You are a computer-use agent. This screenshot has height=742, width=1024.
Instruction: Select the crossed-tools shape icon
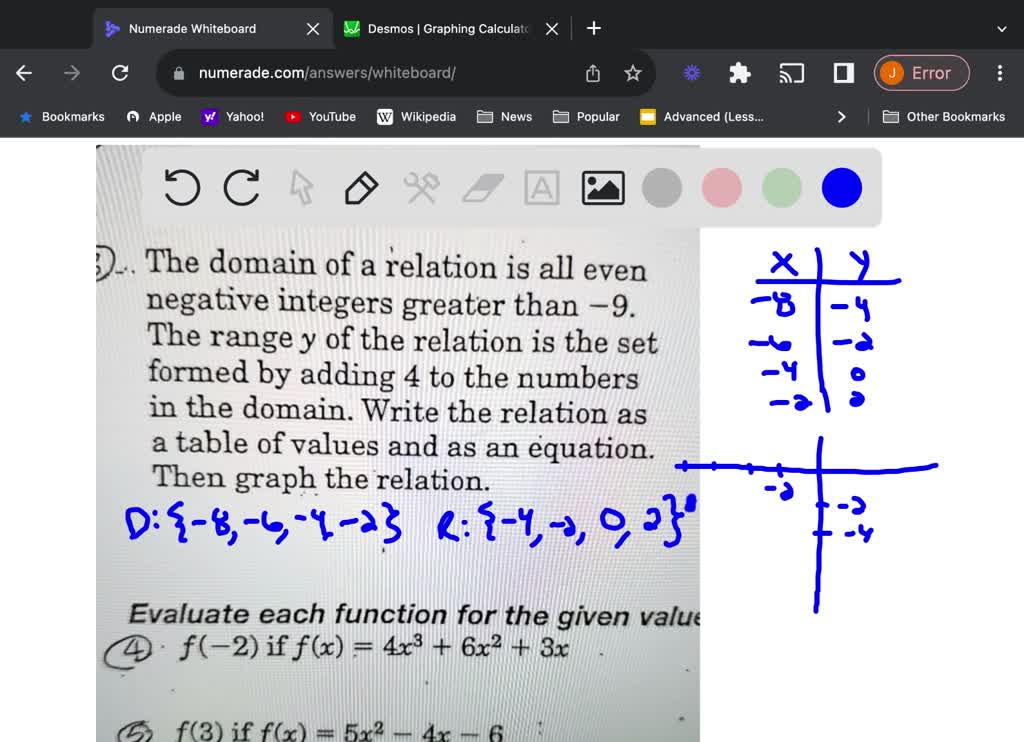(421, 188)
